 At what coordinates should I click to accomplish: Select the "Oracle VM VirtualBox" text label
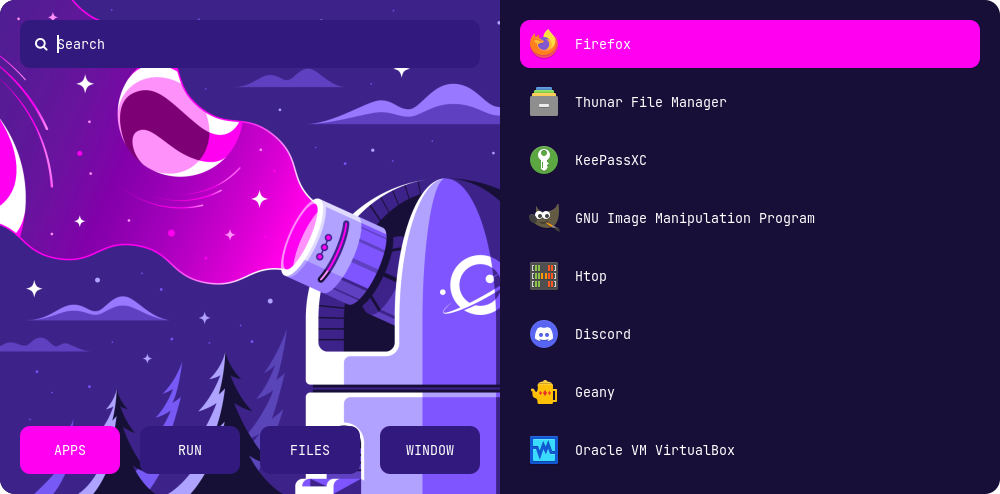[654, 450]
